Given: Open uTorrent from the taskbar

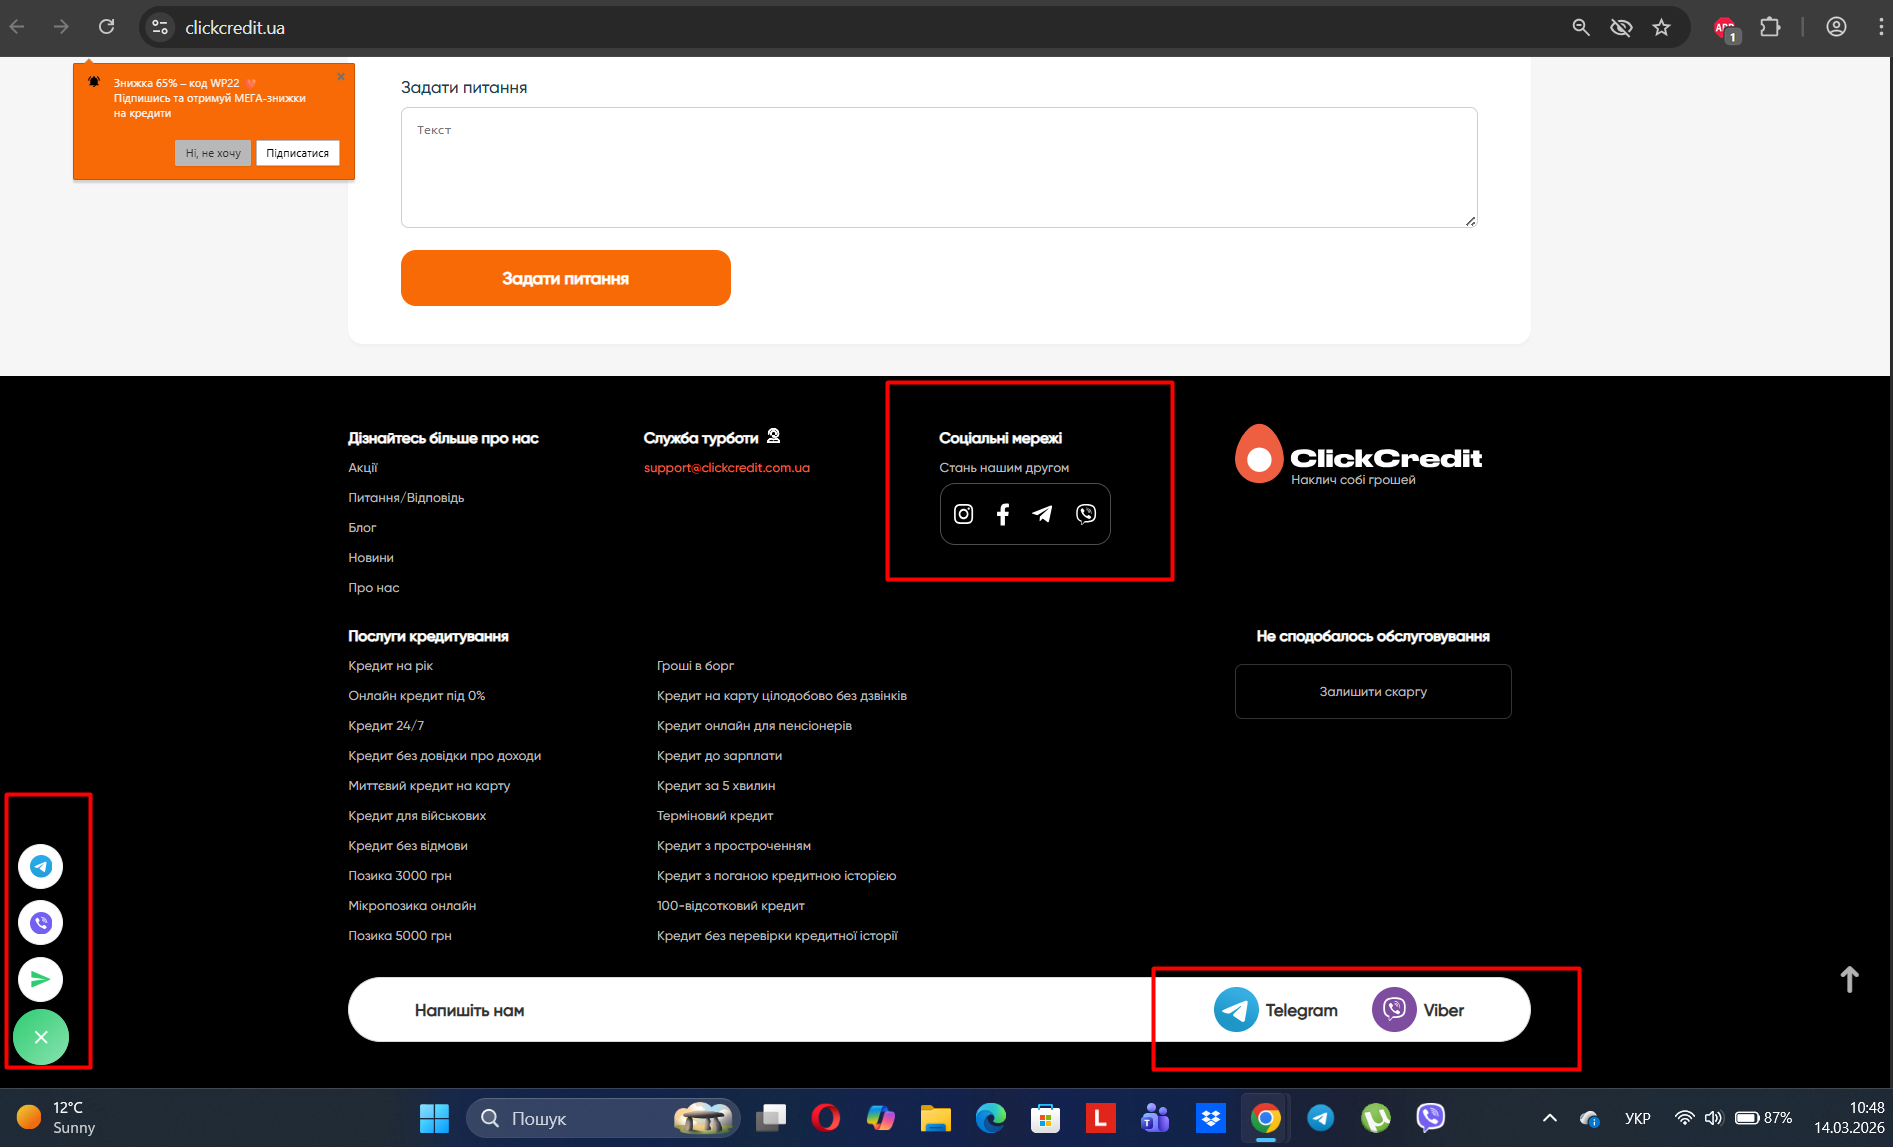Looking at the screenshot, I should coord(1375,1118).
